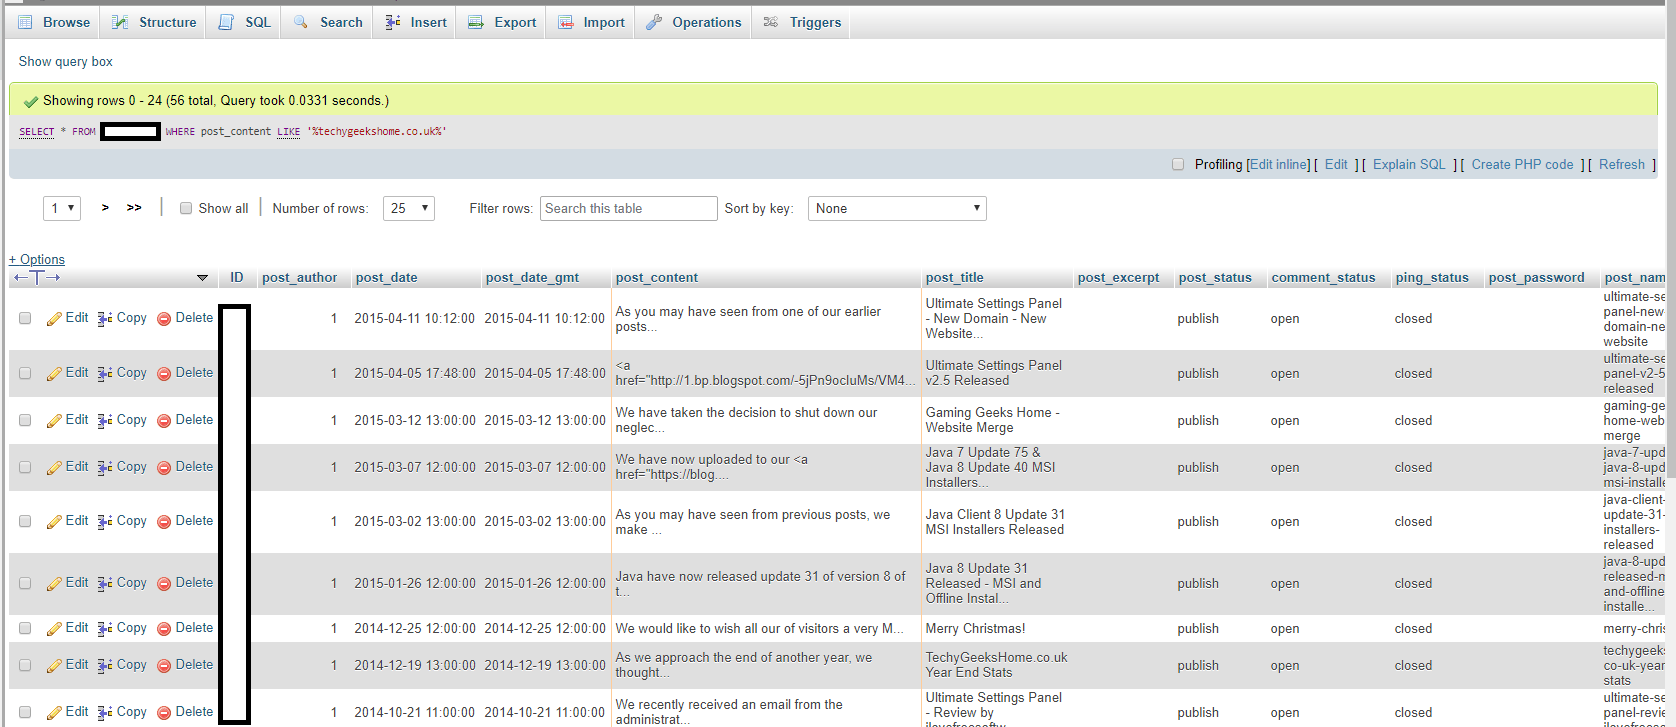Sort by the post_status column header
This screenshot has height=727, width=1676.
(1215, 278)
